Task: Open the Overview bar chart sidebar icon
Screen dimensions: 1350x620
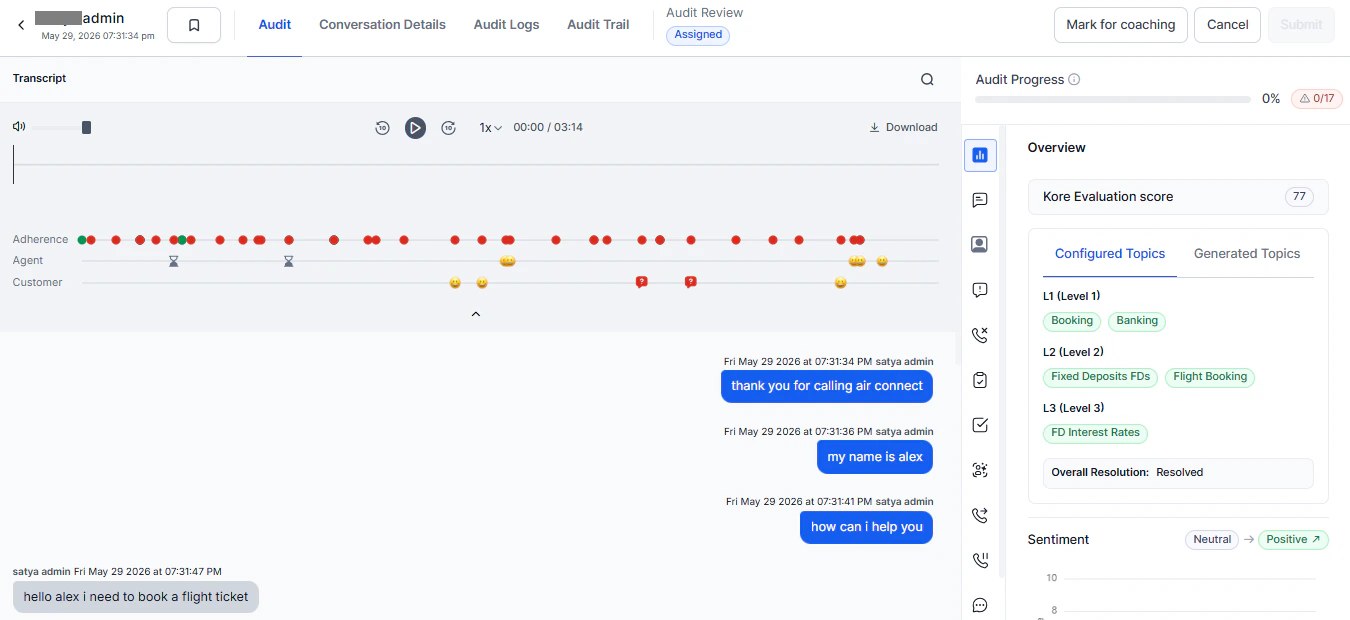Action: click(x=980, y=155)
